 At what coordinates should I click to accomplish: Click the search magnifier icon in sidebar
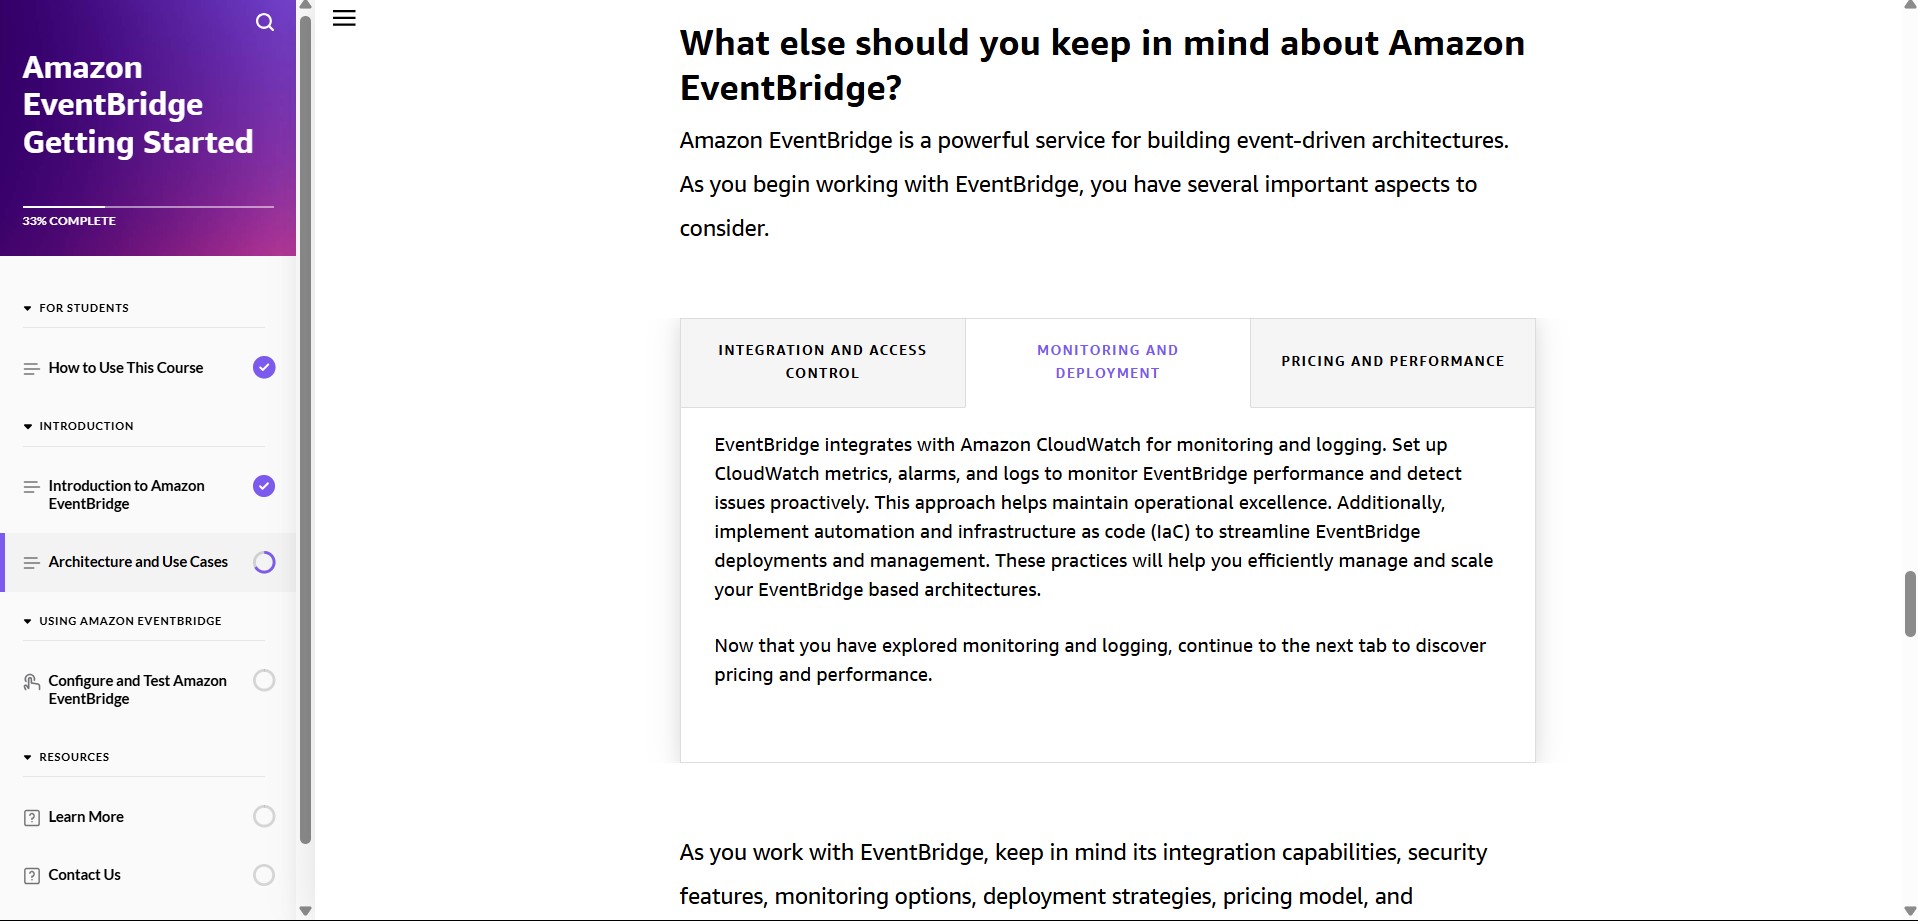tap(265, 22)
